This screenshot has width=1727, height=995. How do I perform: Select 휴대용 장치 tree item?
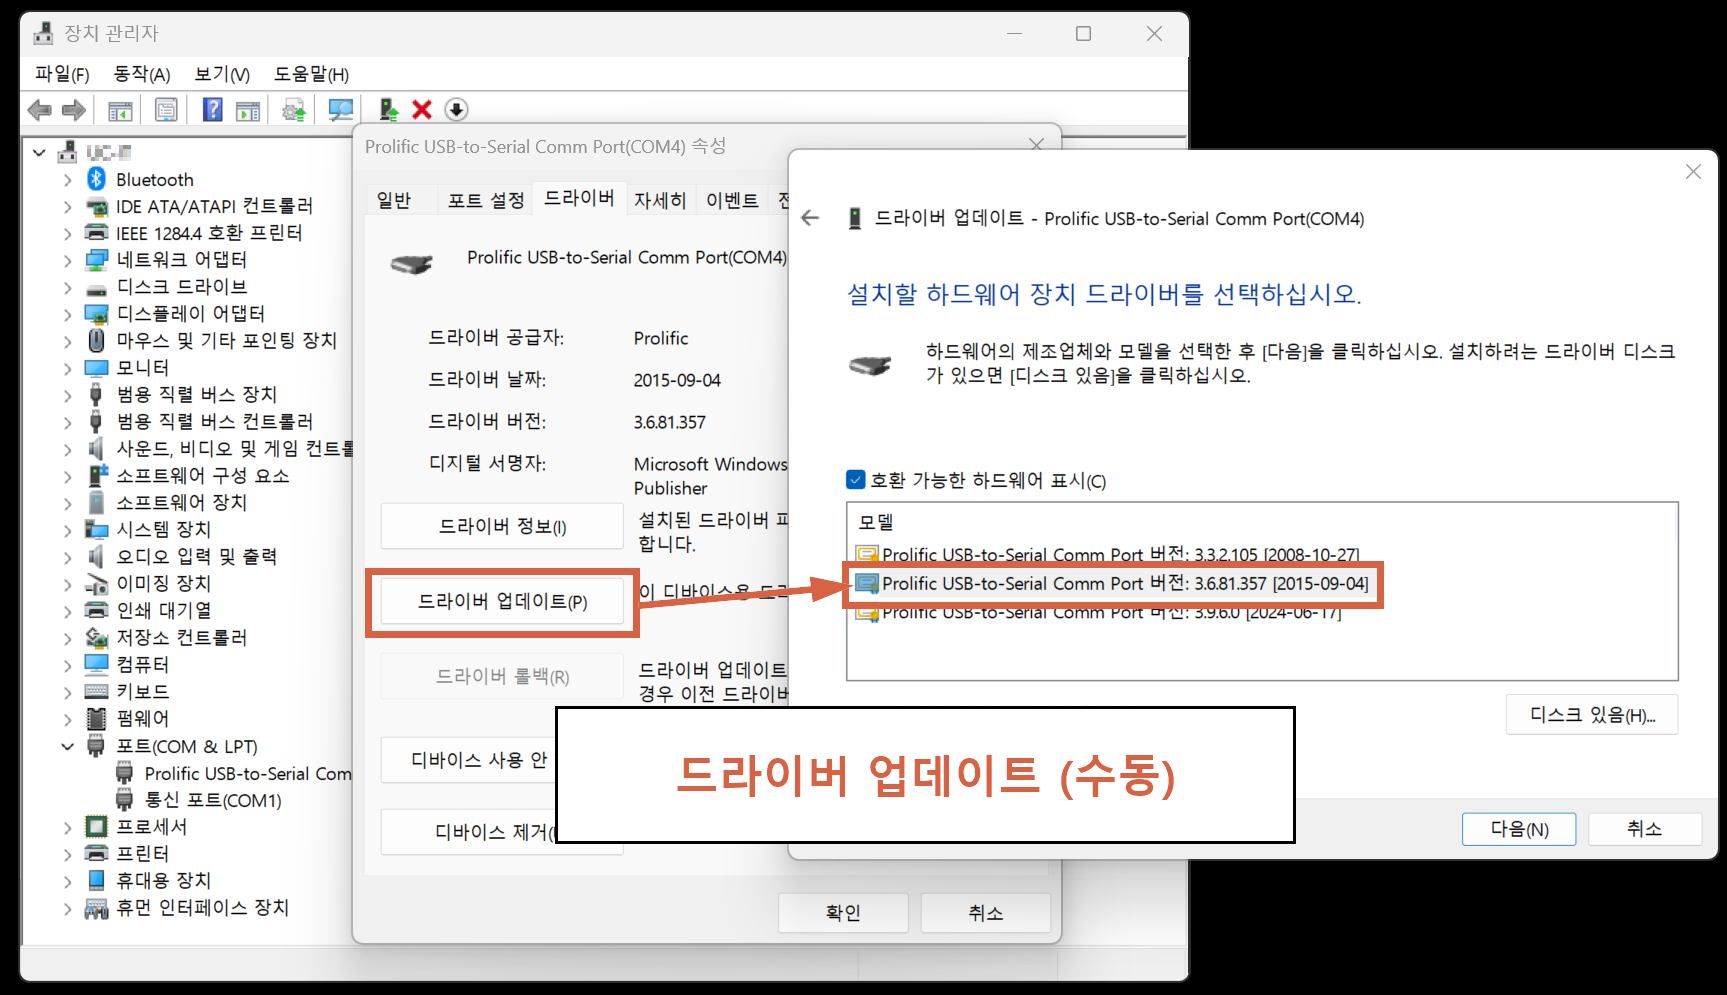164,880
